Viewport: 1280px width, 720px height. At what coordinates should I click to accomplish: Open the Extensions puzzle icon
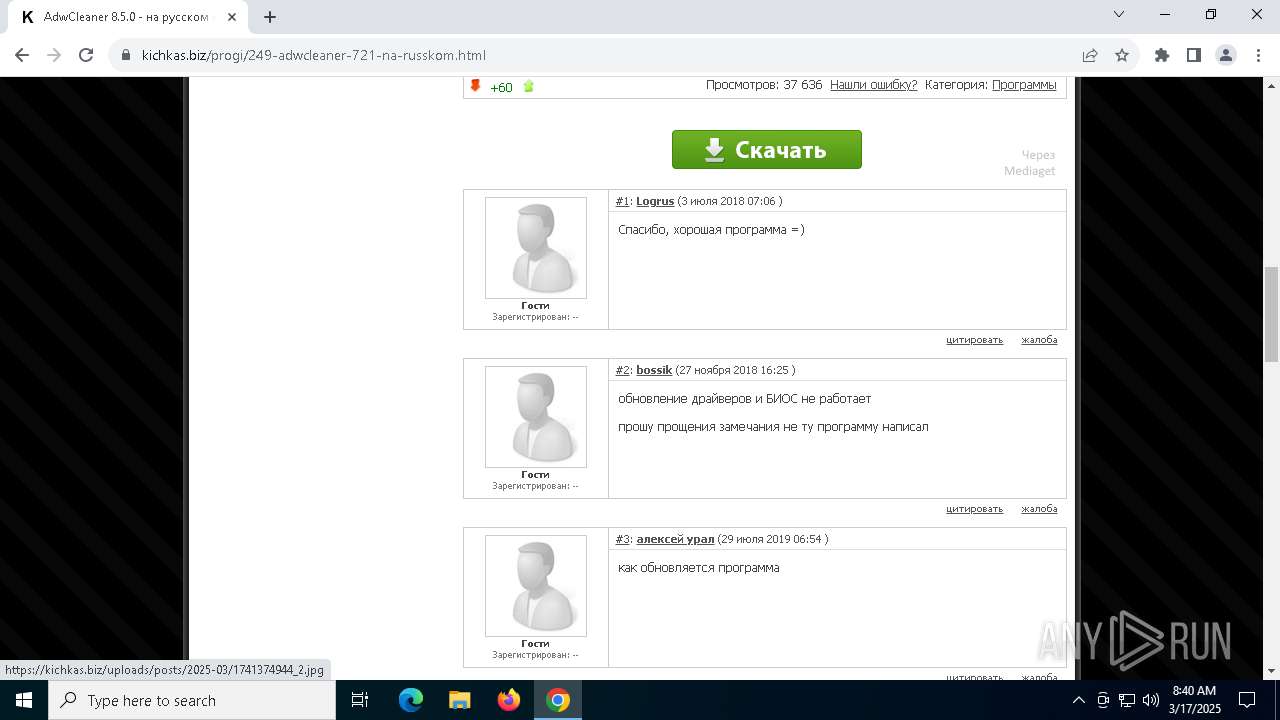1162,55
